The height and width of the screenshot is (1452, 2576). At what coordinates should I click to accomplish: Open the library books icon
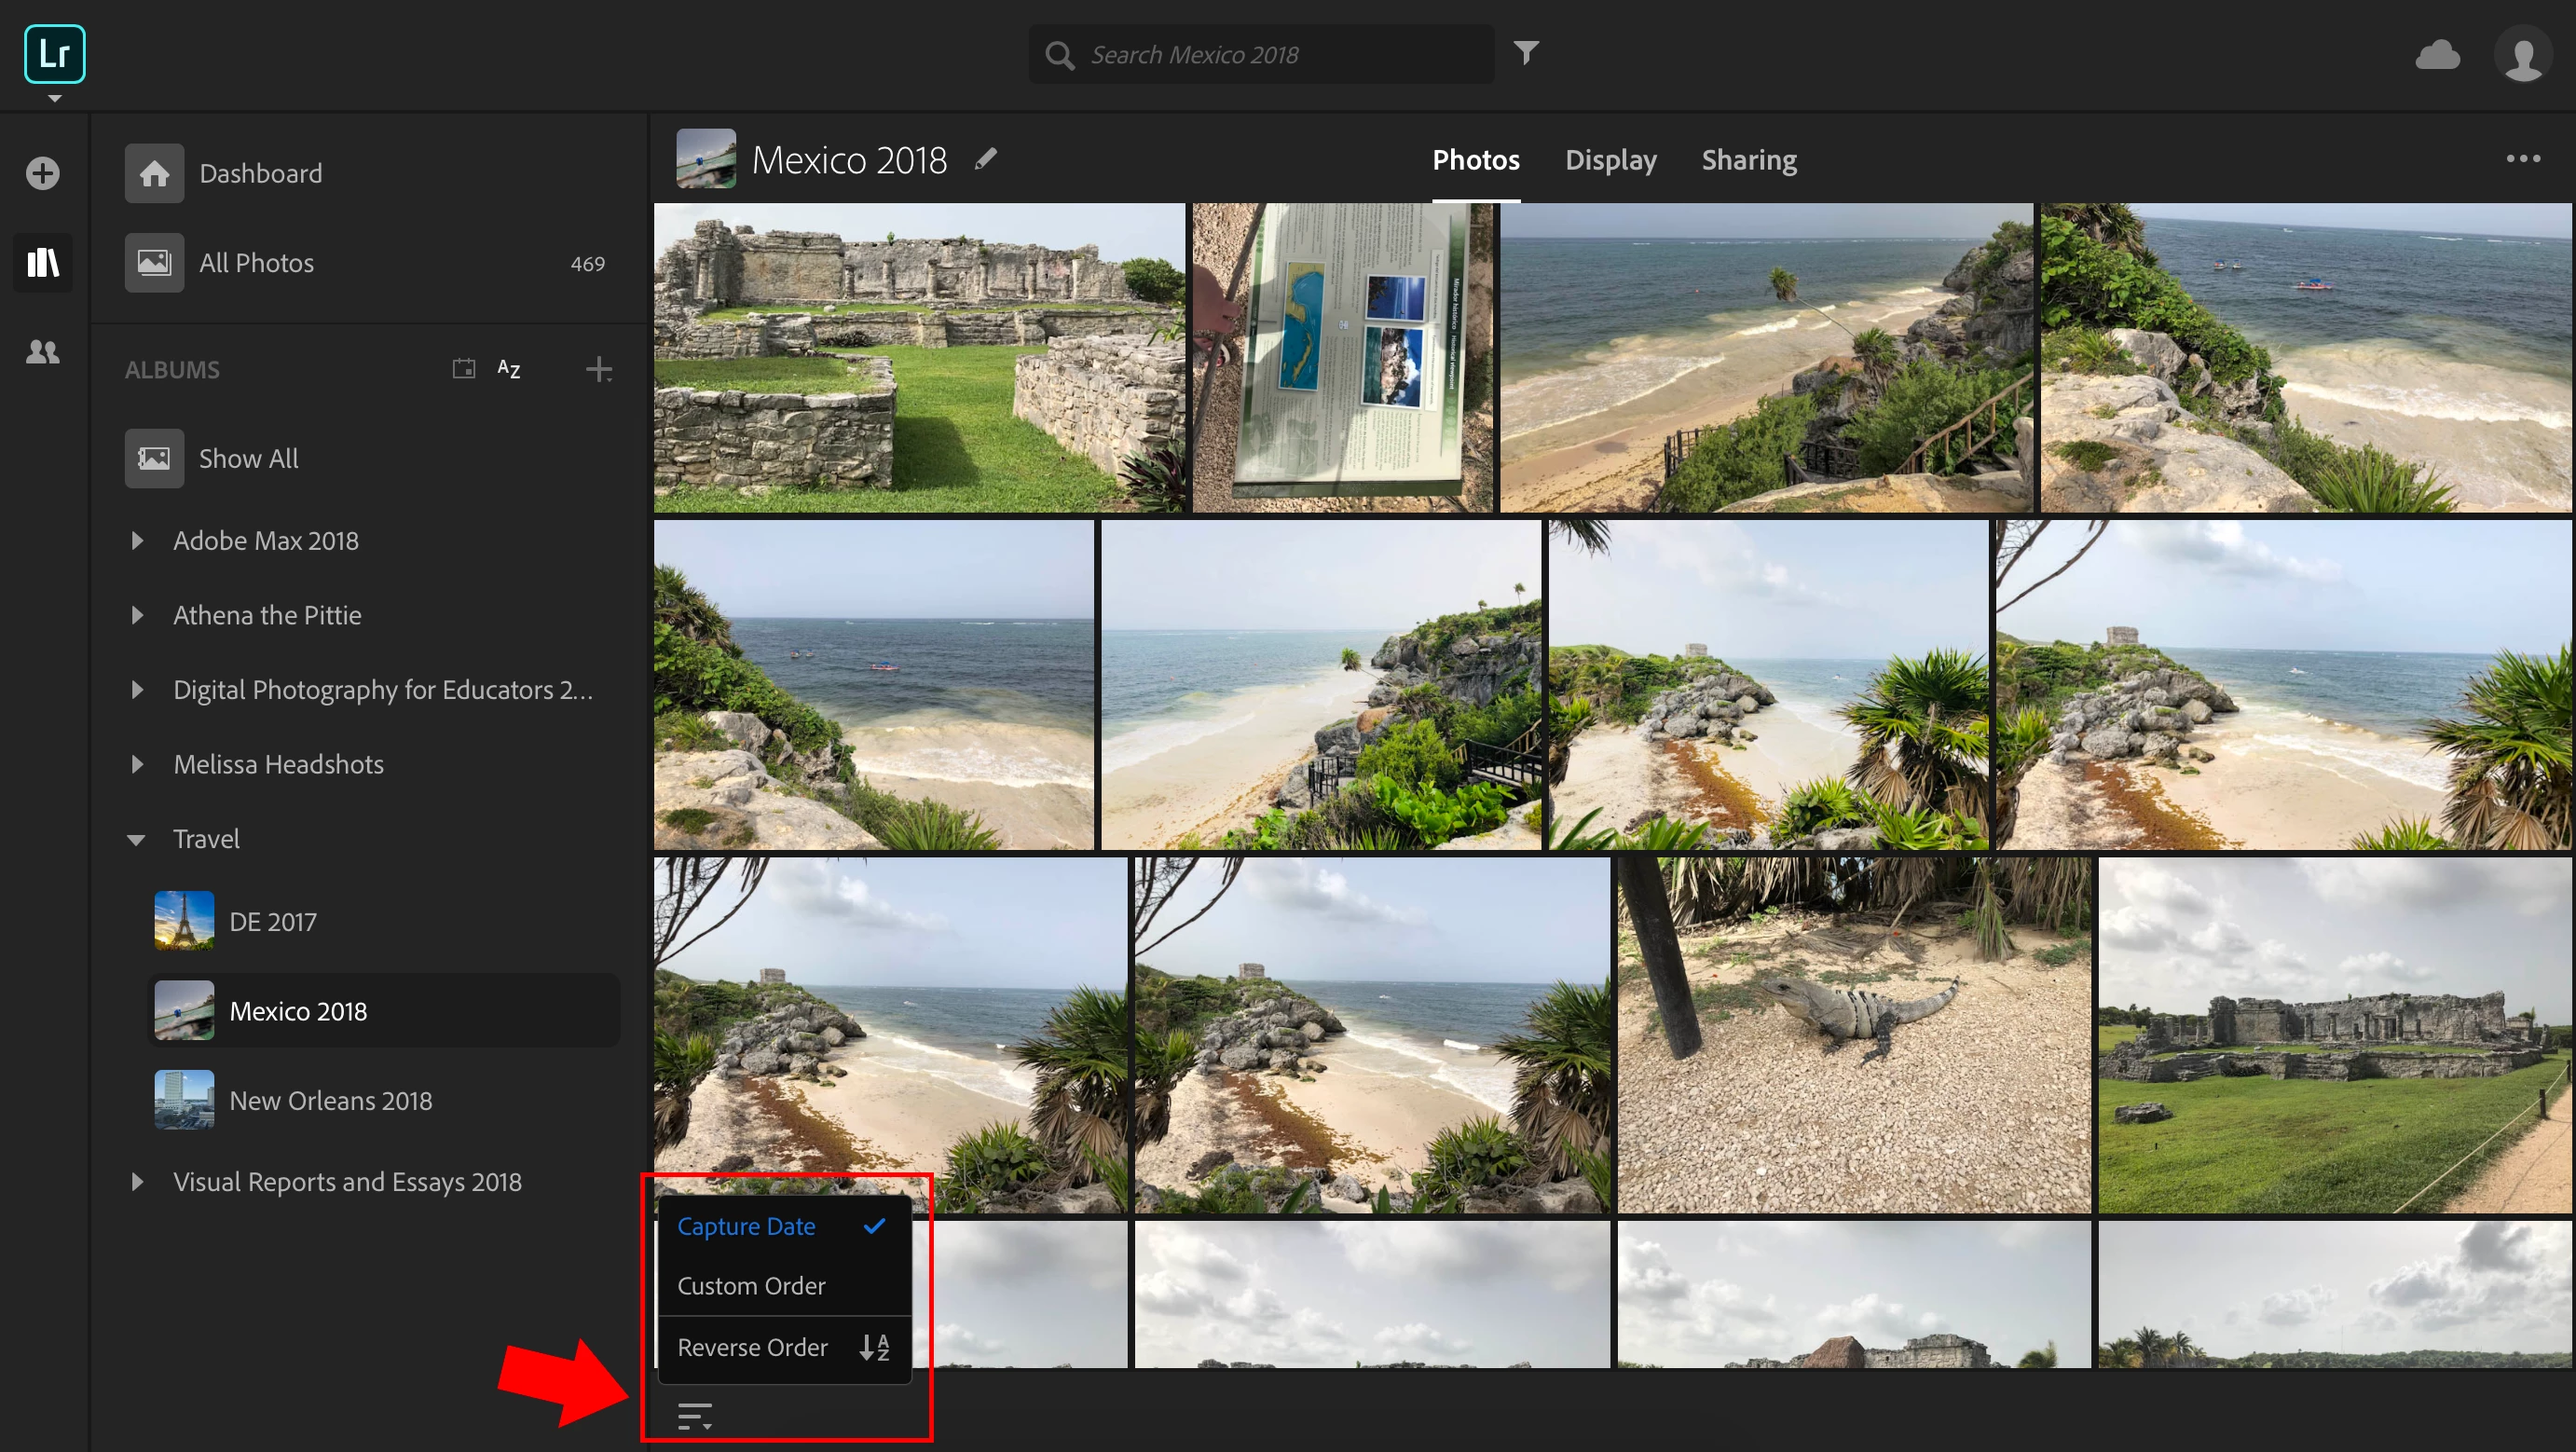42,263
